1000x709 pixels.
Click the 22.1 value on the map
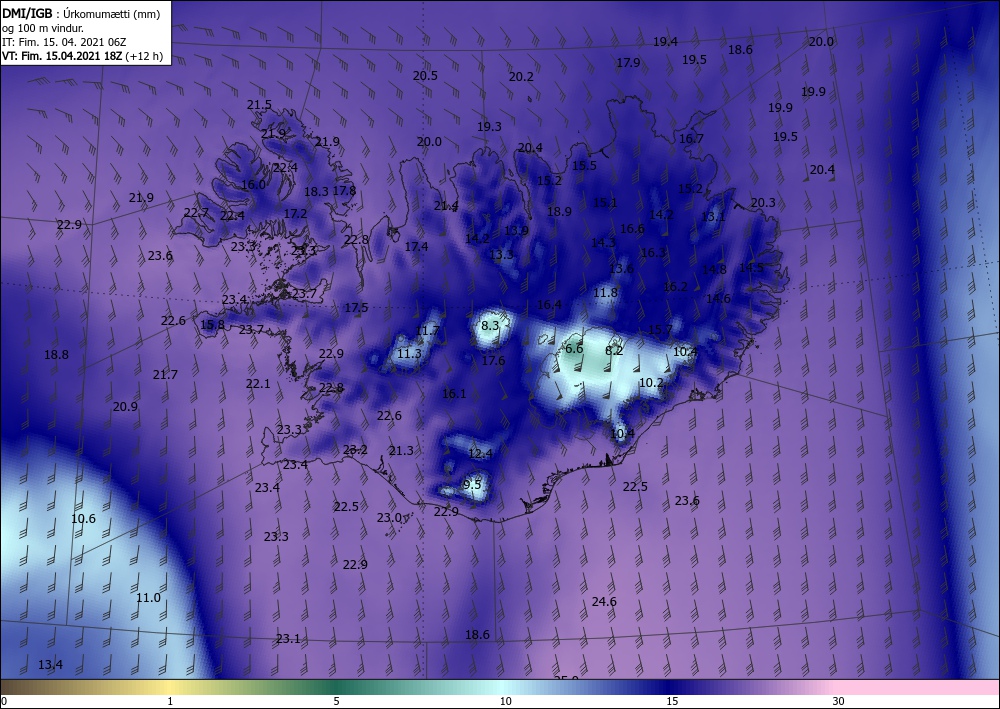coord(258,383)
